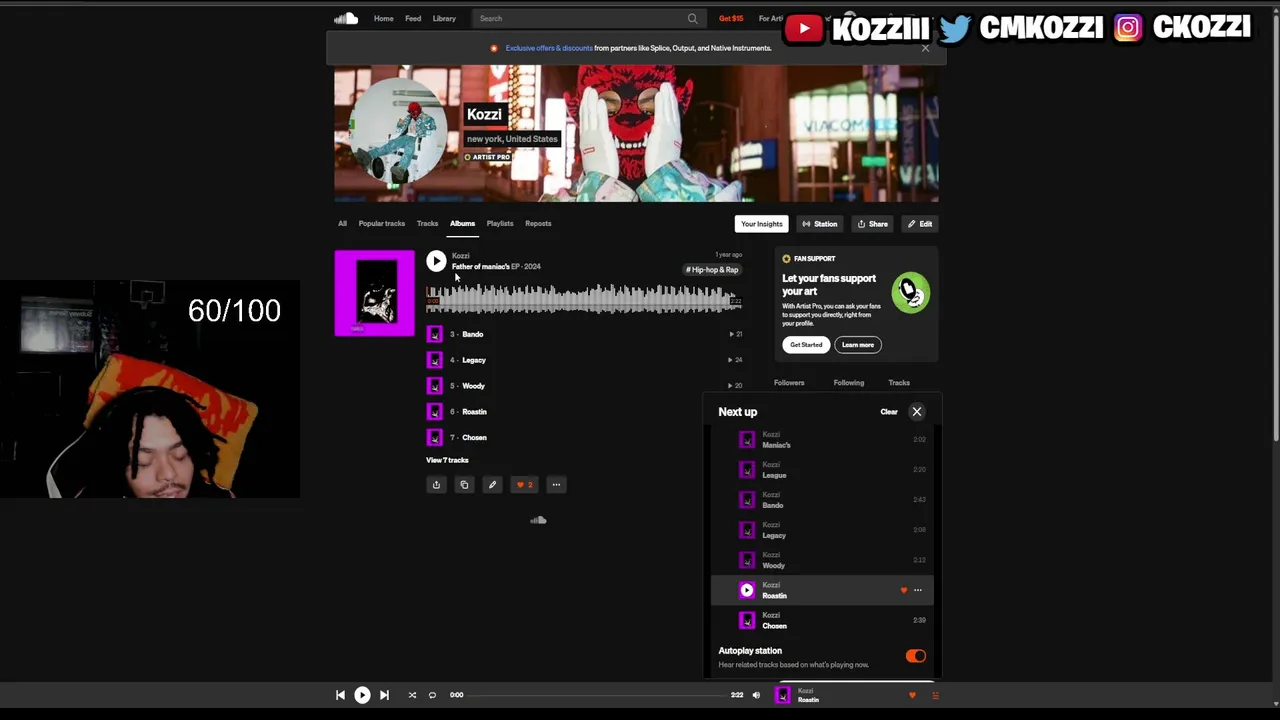Select Maniac's in the Next up queue
This screenshot has width=1280, height=720.
pyautogui.click(x=822, y=440)
